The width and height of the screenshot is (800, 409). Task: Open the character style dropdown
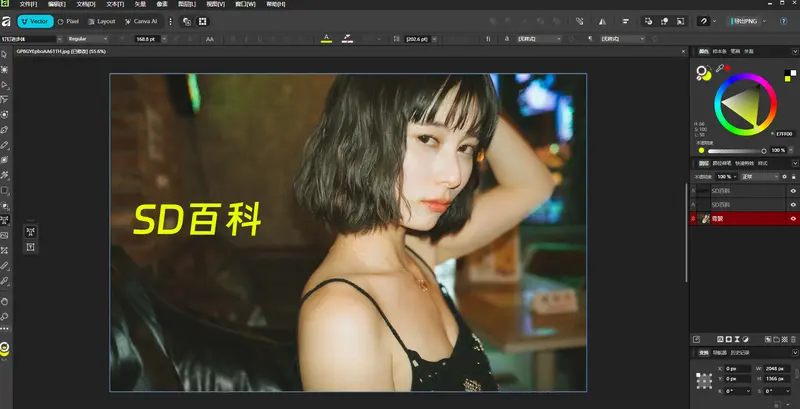pos(539,39)
